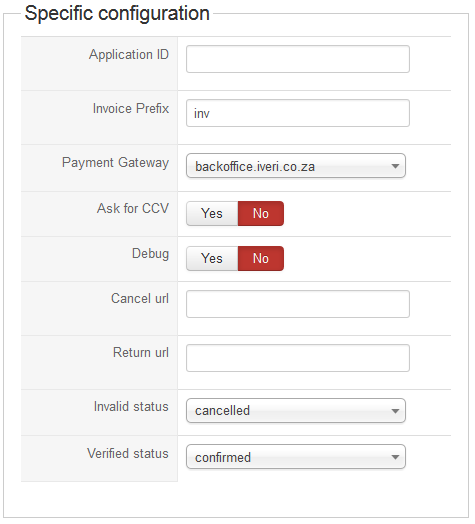Set Ask for CCV to Yes
The image size is (475, 524).
coord(212,214)
